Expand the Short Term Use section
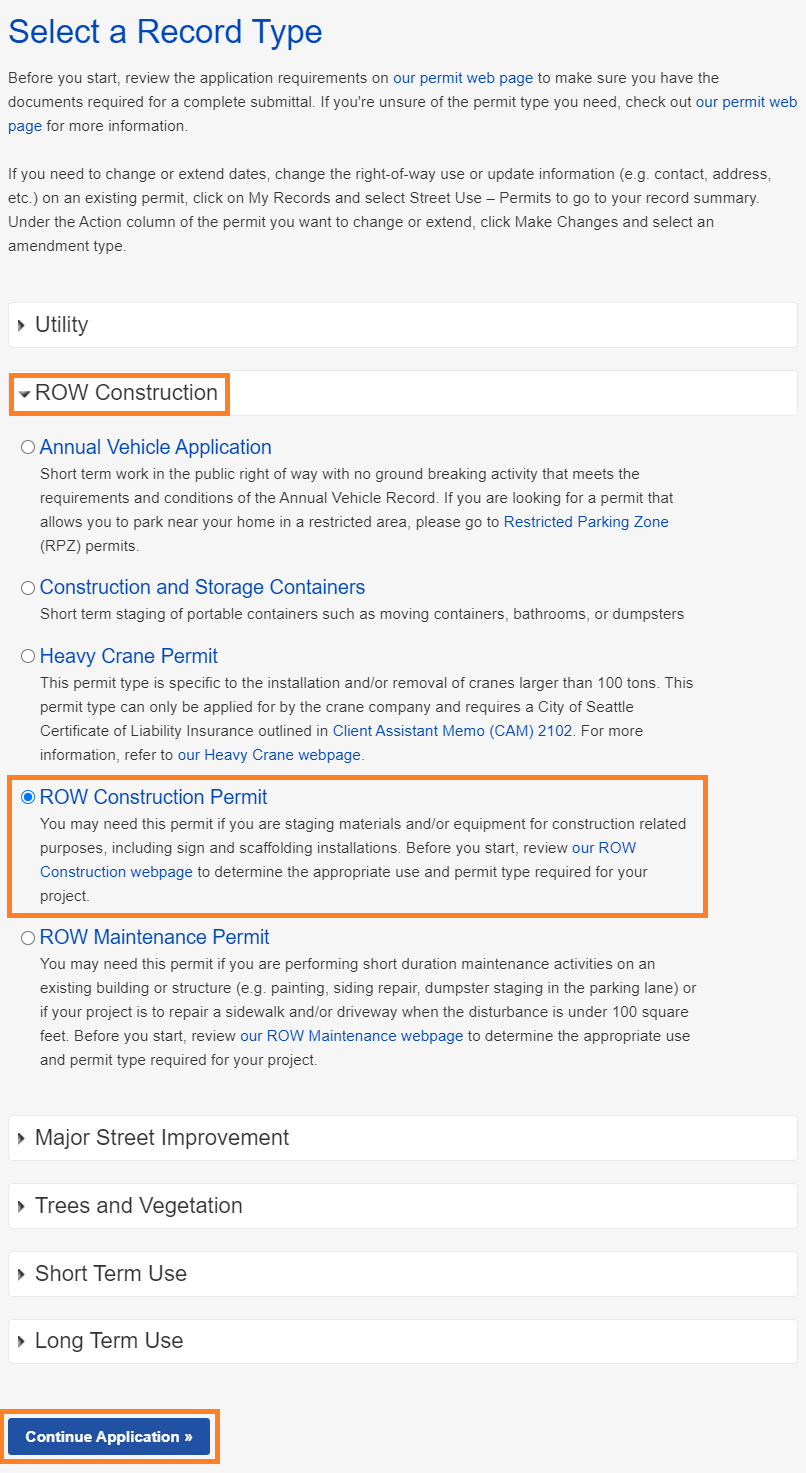Viewport: 806px width, 1473px height. point(110,1274)
